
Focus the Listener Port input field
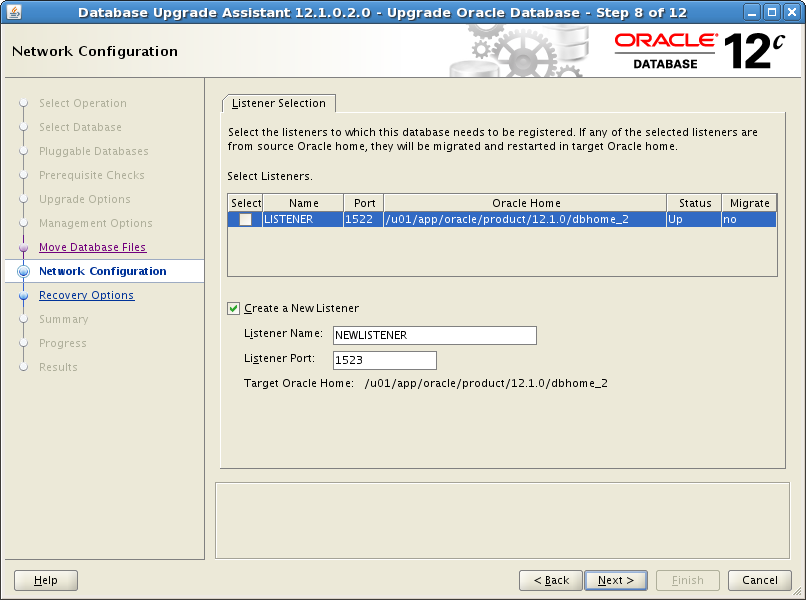[385, 360]
